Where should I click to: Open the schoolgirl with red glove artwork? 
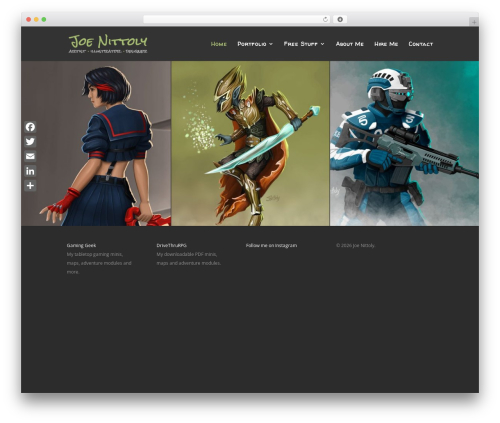[x=96, y=143]
